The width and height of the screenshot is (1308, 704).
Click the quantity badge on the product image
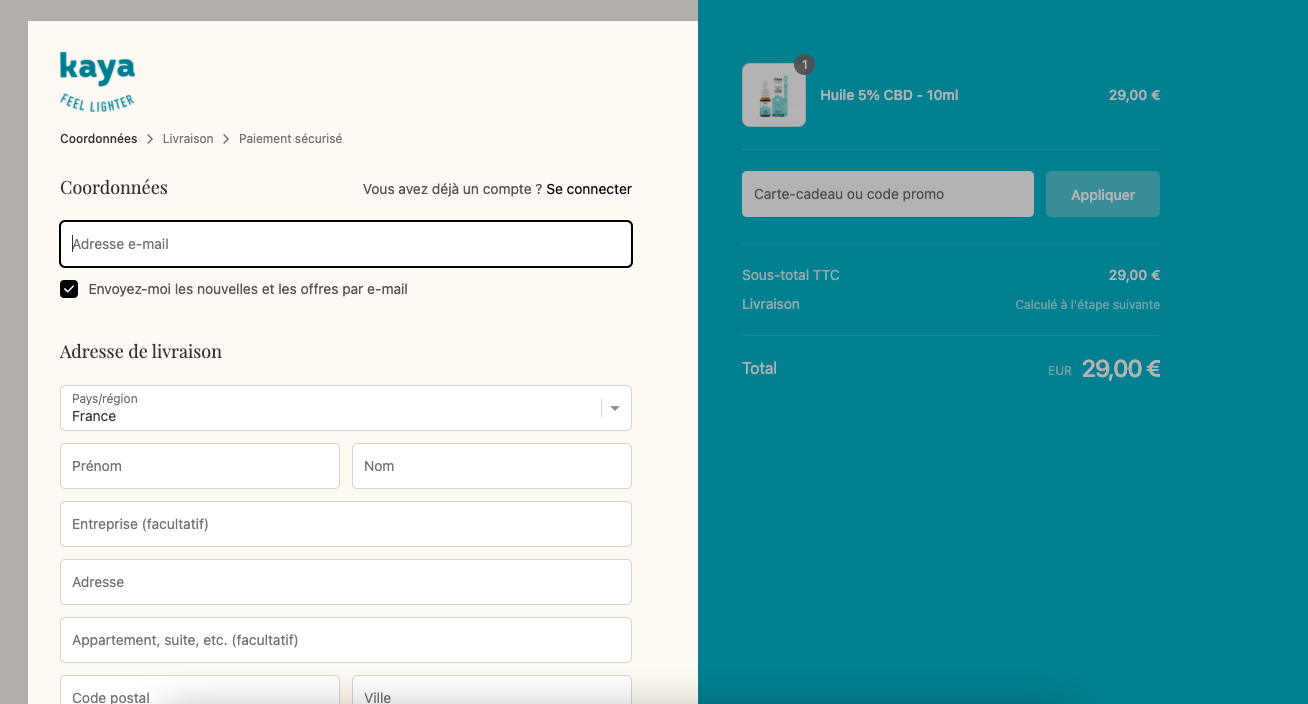tap(804, 65)
